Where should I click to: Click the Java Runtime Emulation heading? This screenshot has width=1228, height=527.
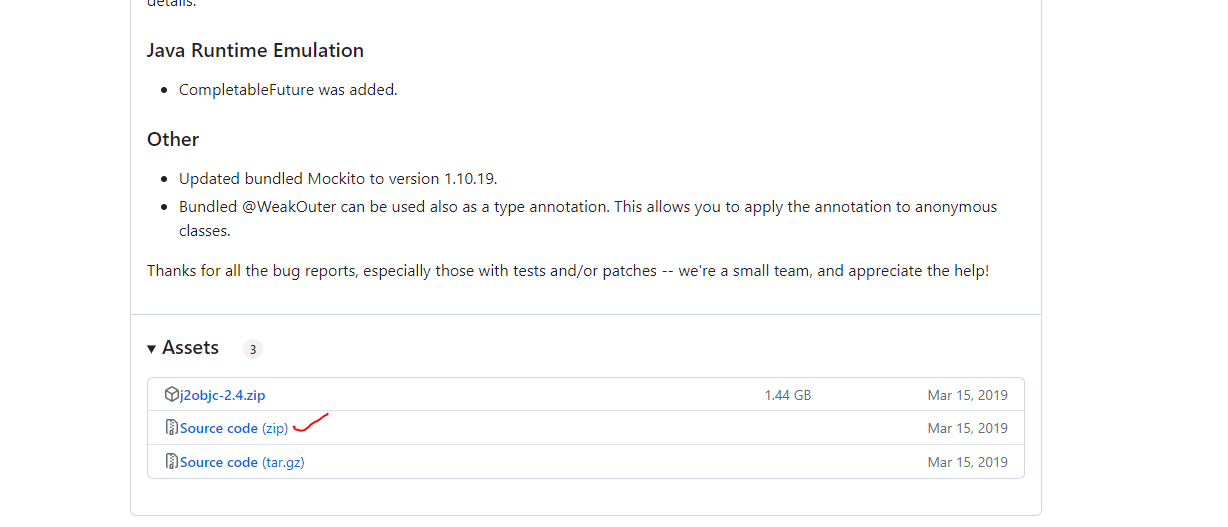coord(255,50)
